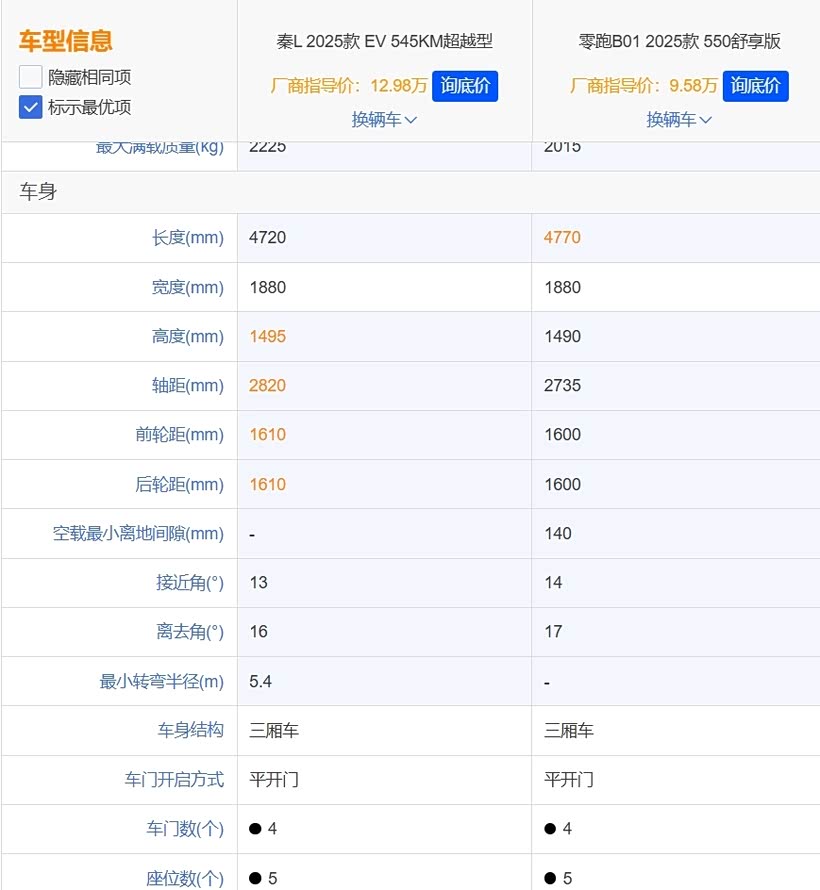Select the 空载最小离地间隙(mm) label
This screenshot has height=890, width=820.
click(138, 534)
